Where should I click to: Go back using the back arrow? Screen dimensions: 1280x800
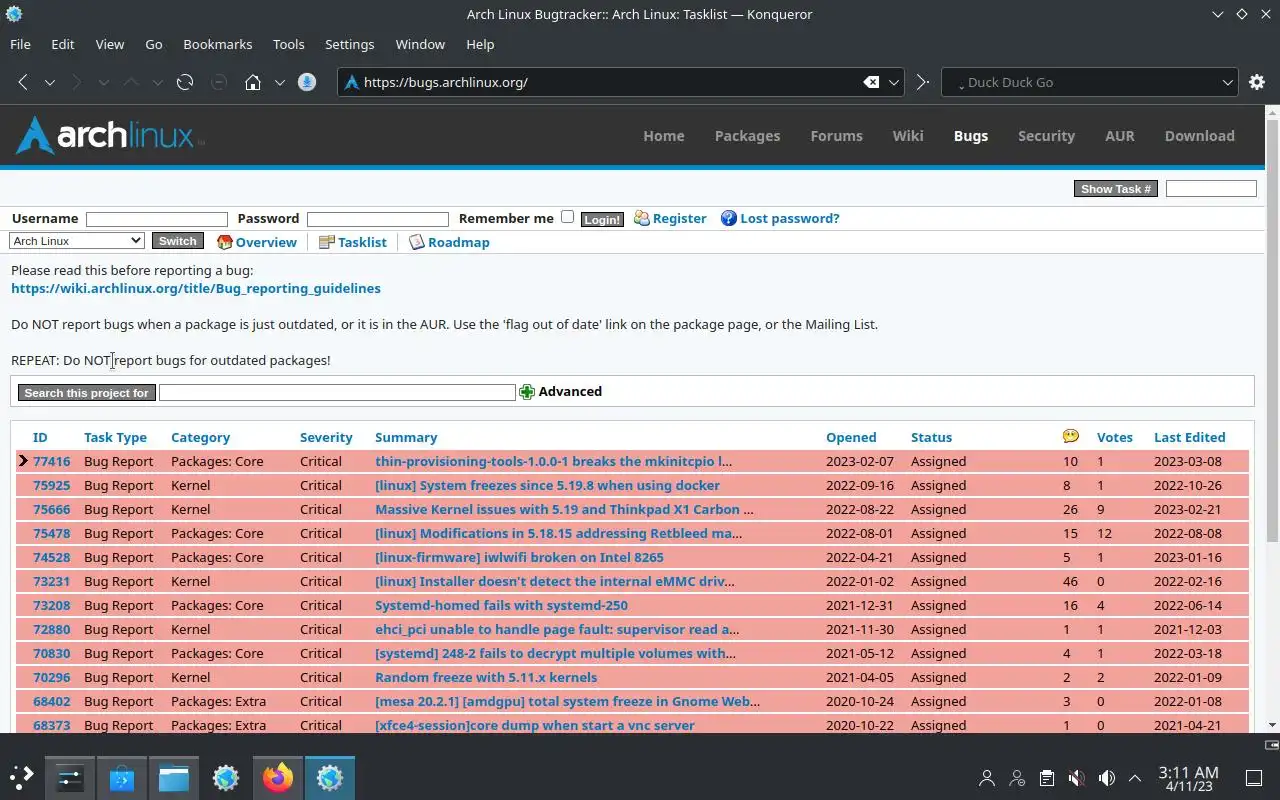[23, 82]
